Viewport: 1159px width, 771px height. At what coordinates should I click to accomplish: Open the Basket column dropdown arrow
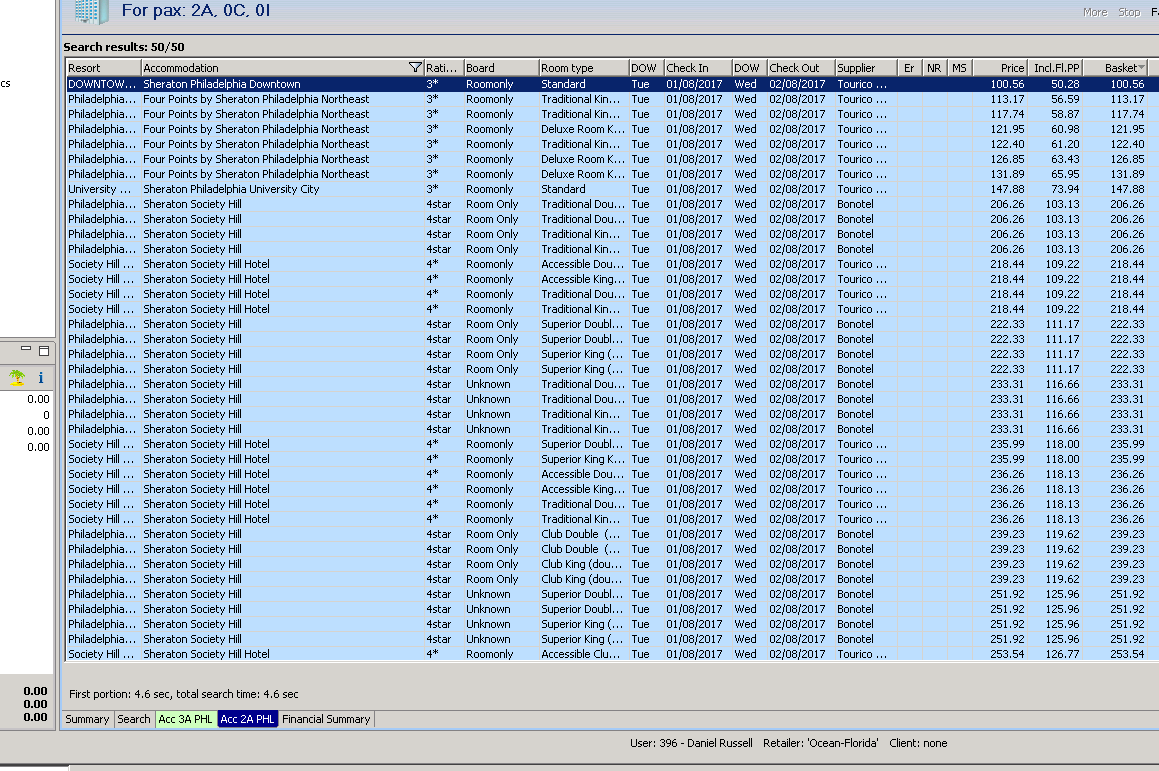point(1141,67)
